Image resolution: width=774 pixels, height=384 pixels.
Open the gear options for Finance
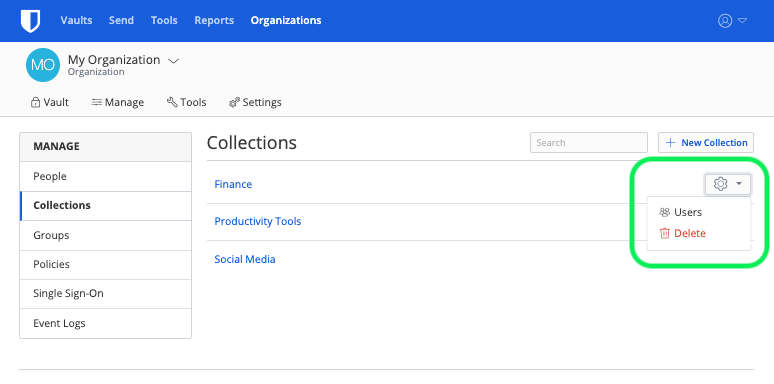click(728, 184)
